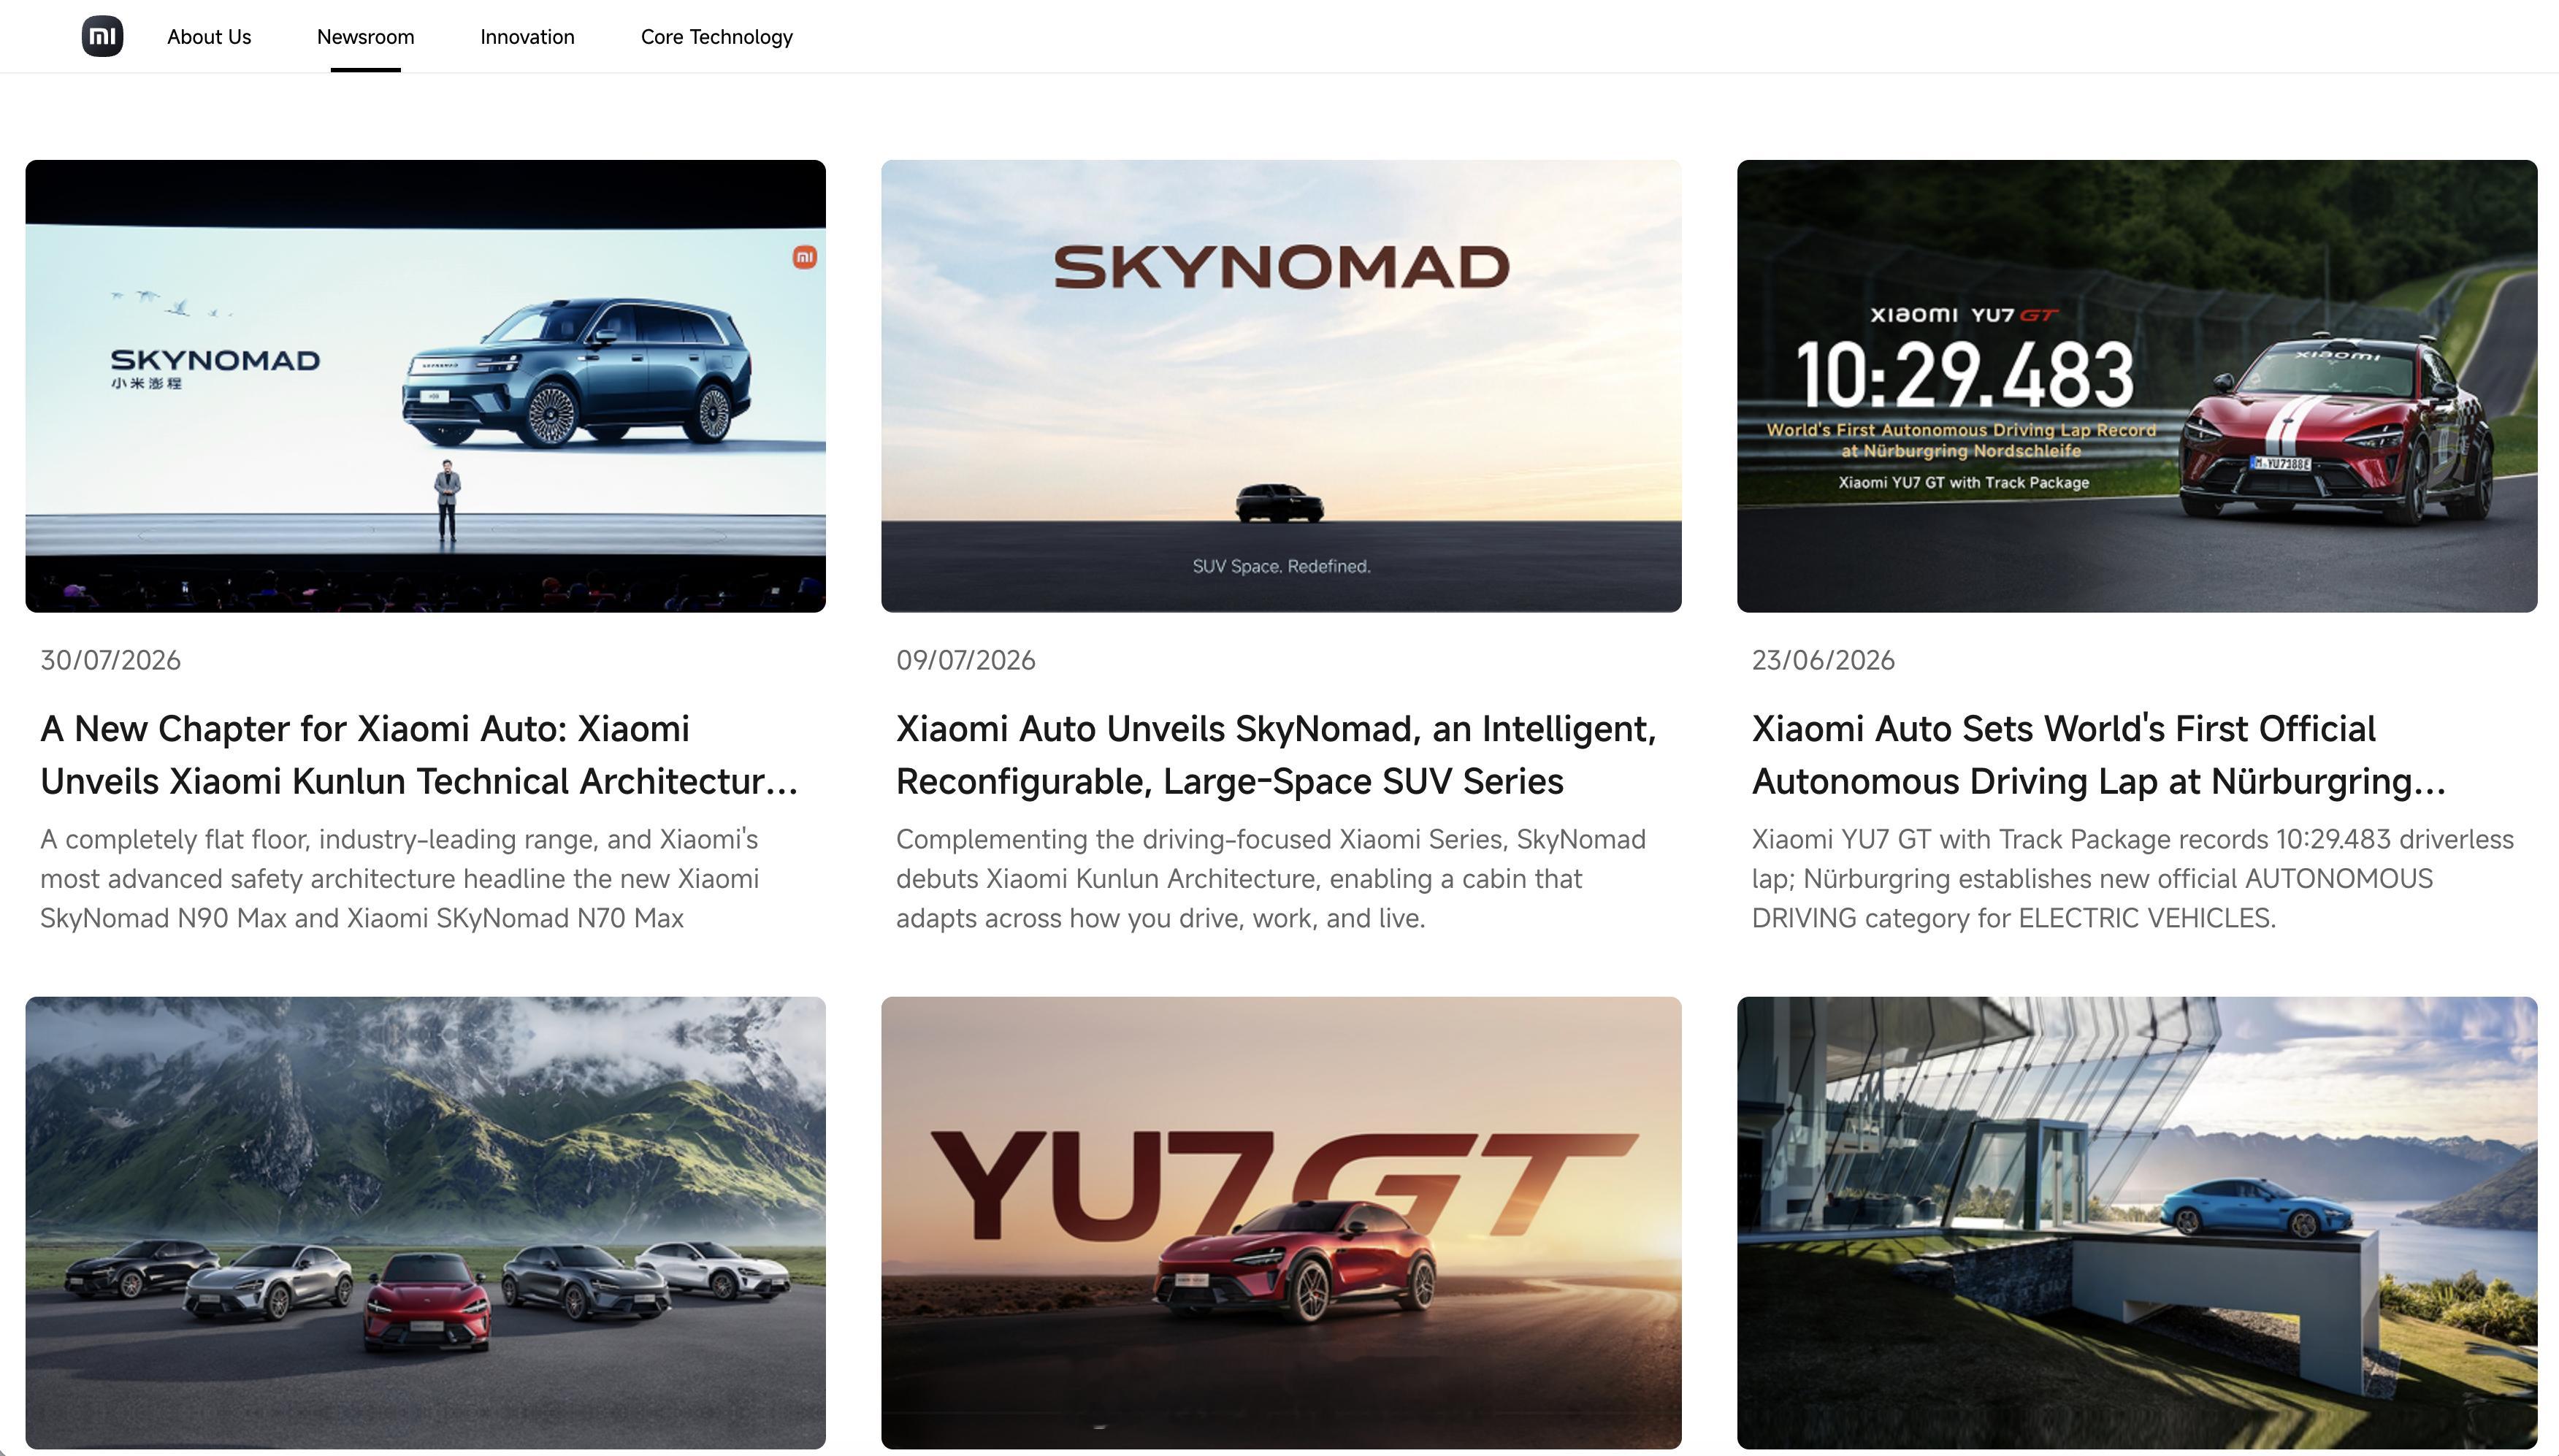The image size is (2559, 1456).
Task: Click the 23/06/2026 article date
Action: tap(1823, 660)
